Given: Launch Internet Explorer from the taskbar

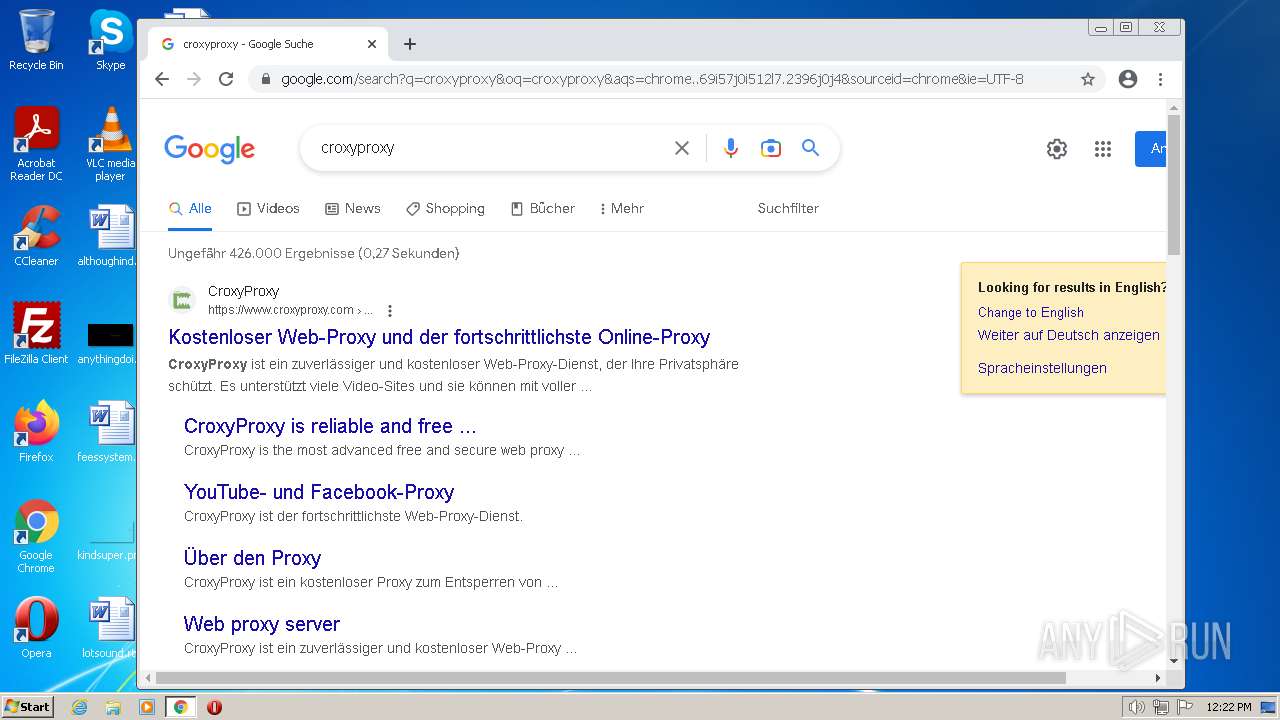Looking at the screenshot, I should [80, 707].
